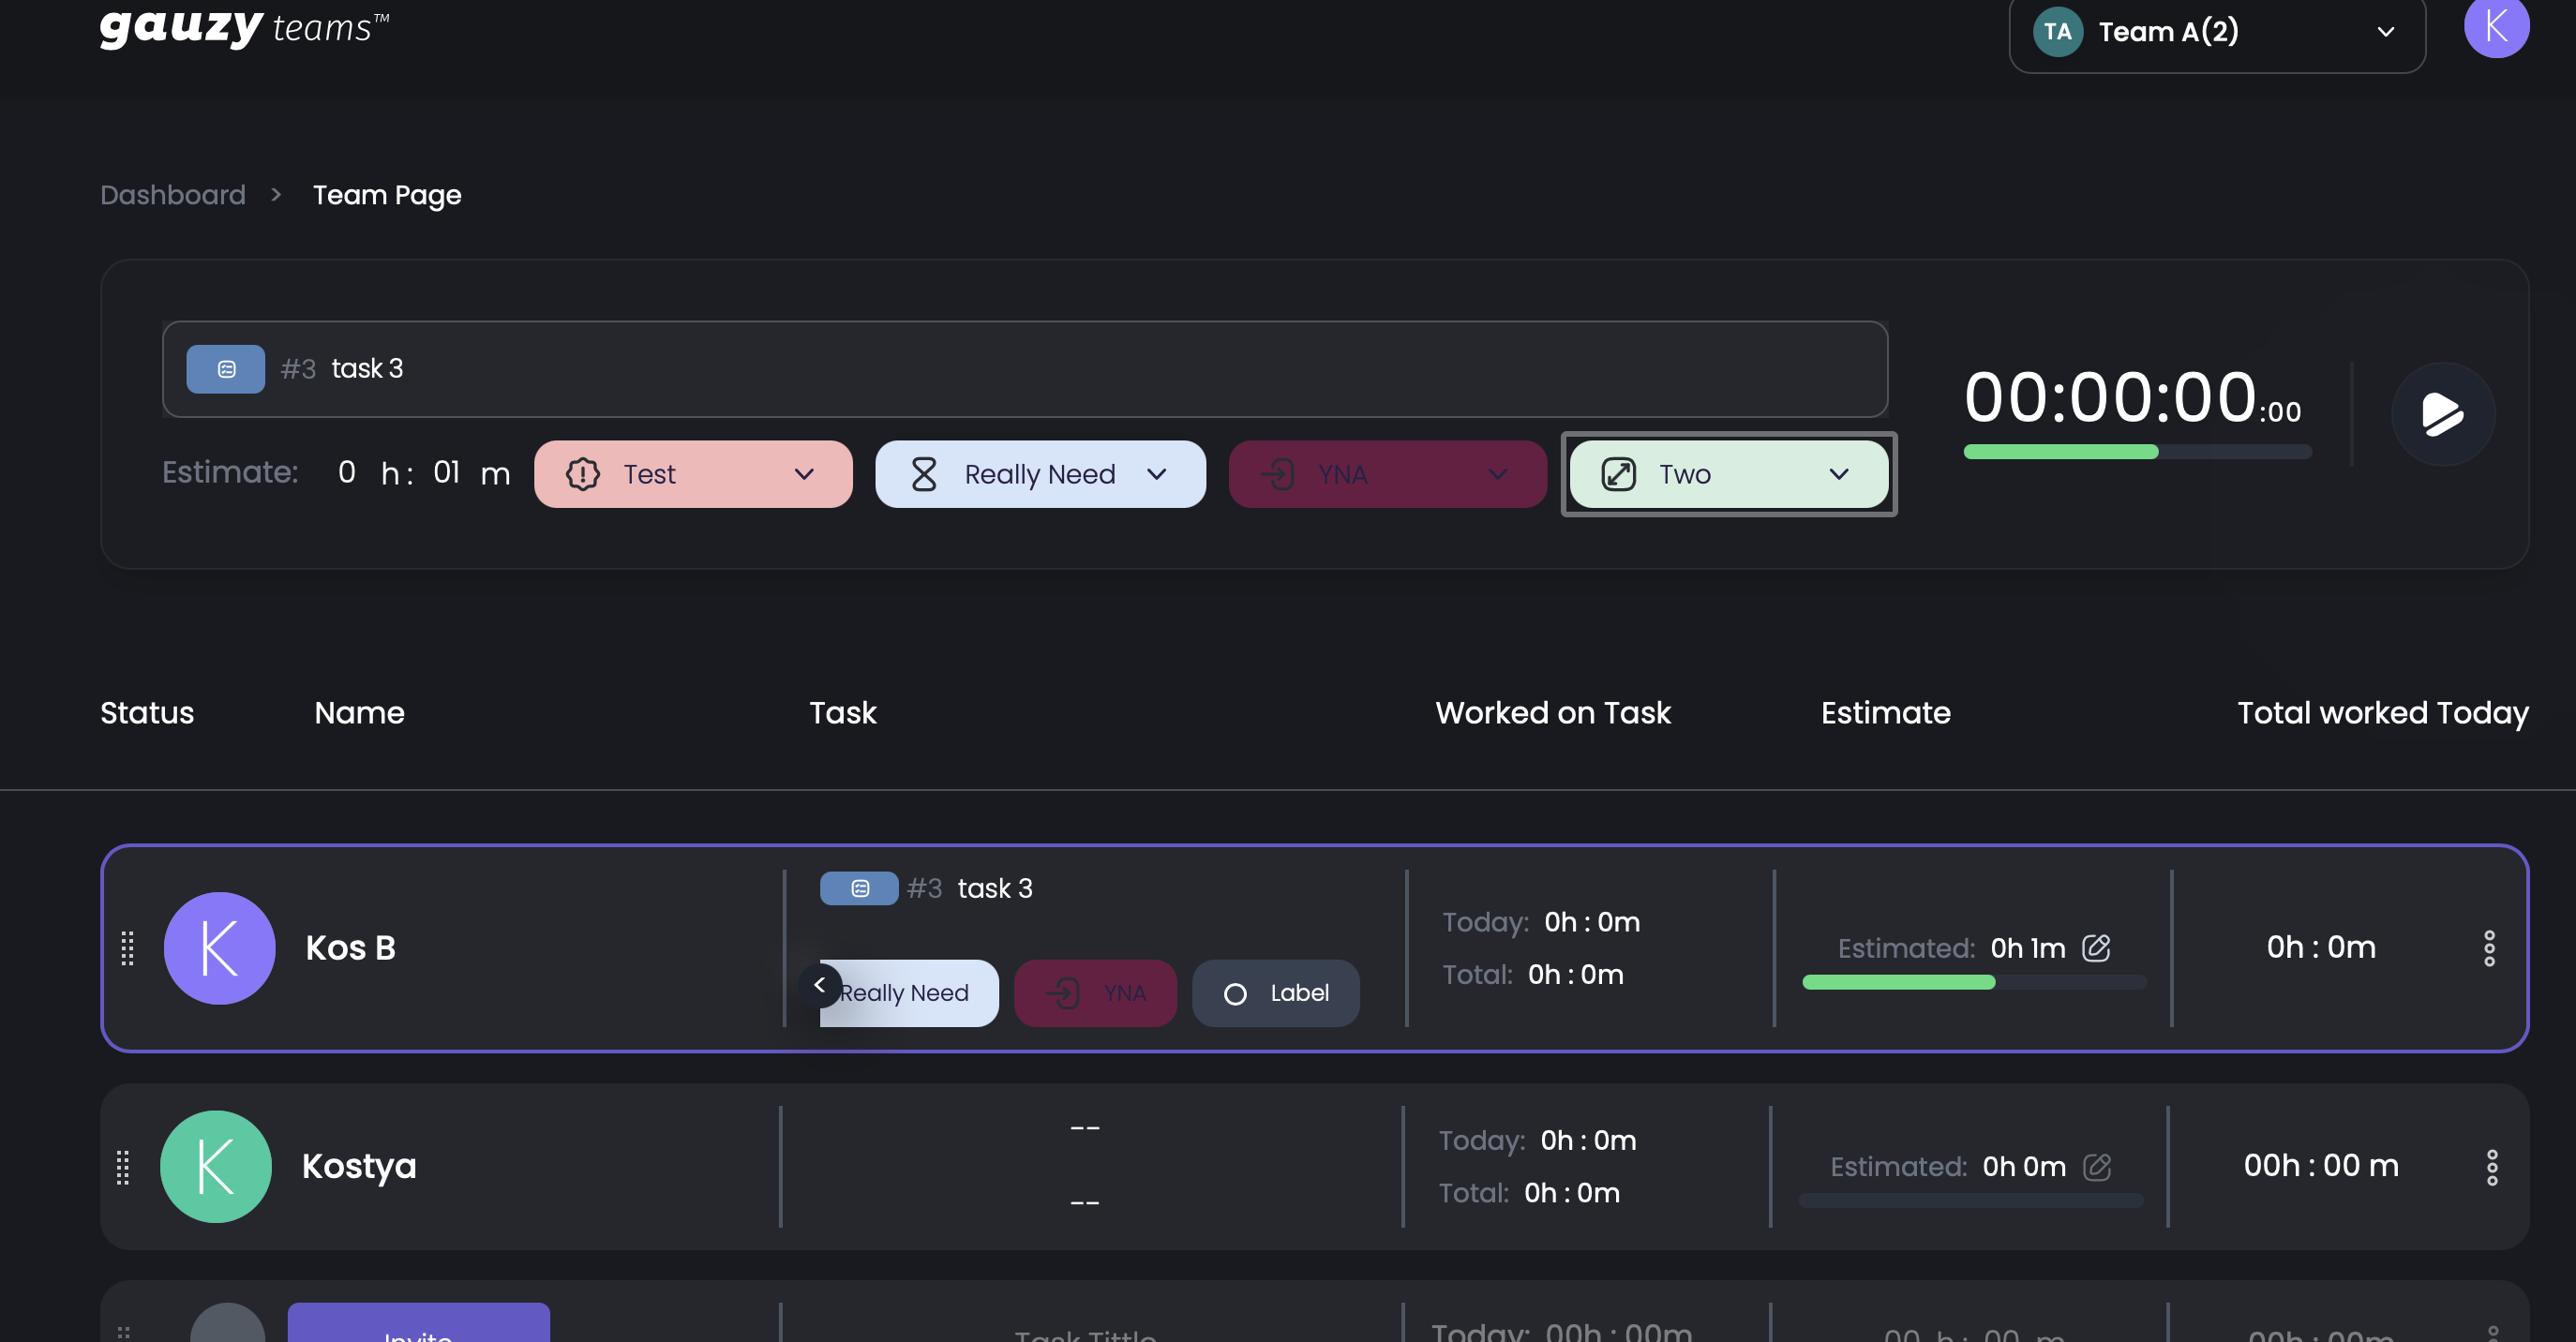The image size is (2576, 1342).
Task: Expand the Team A(2) selector
Action: tap(2216, 32)
